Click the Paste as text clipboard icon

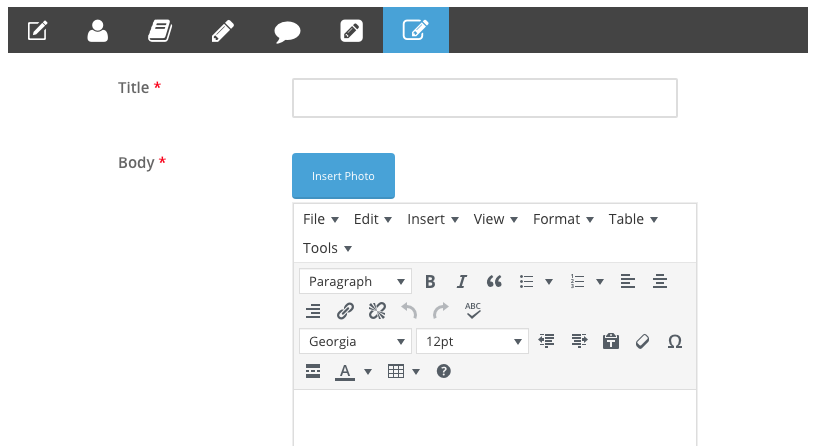click(x=610, y=341)
